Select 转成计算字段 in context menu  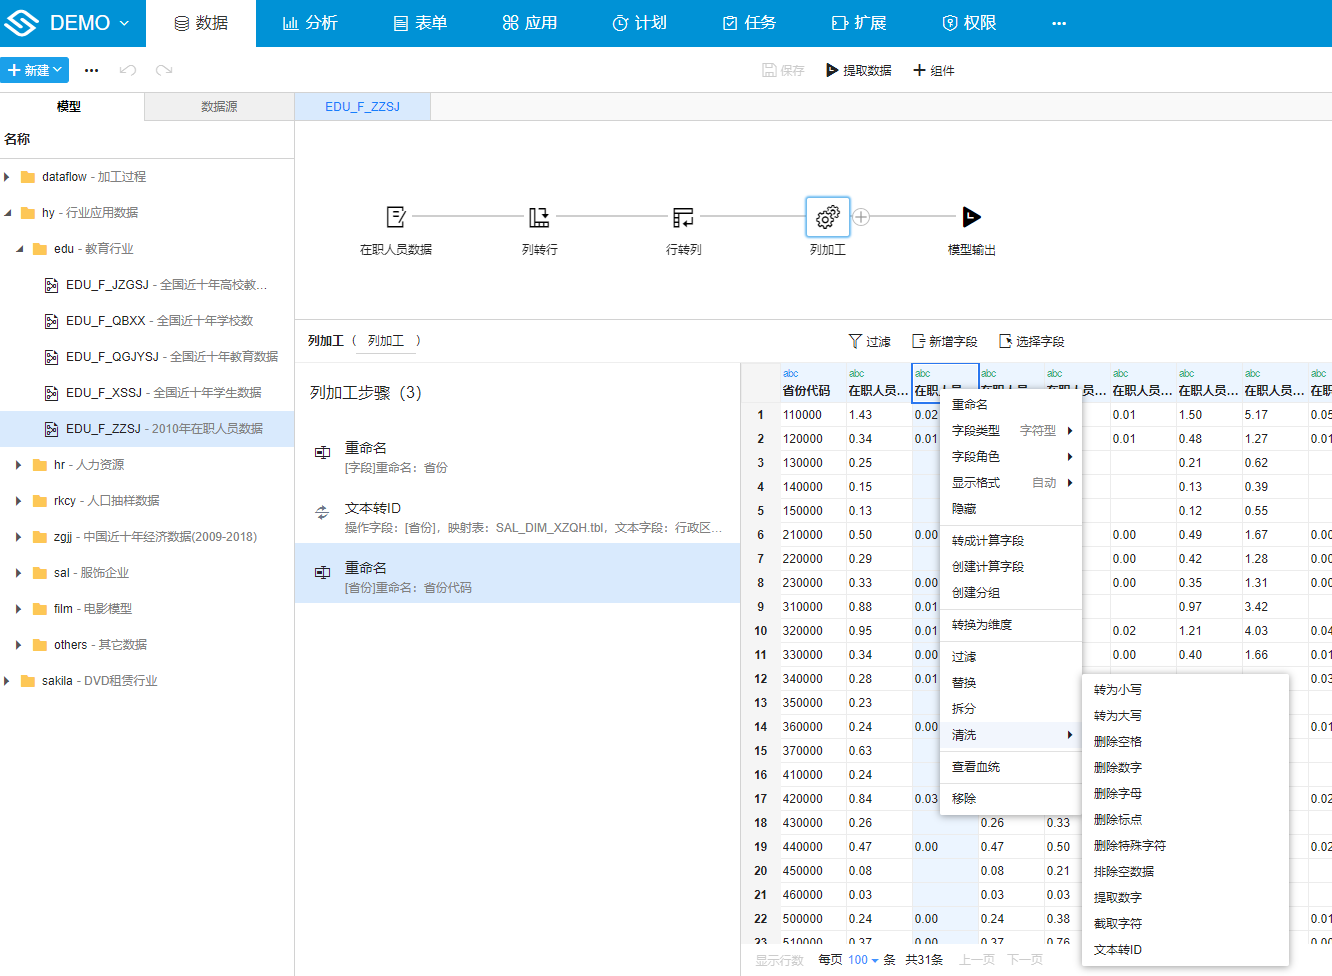(x=987, y=541)
